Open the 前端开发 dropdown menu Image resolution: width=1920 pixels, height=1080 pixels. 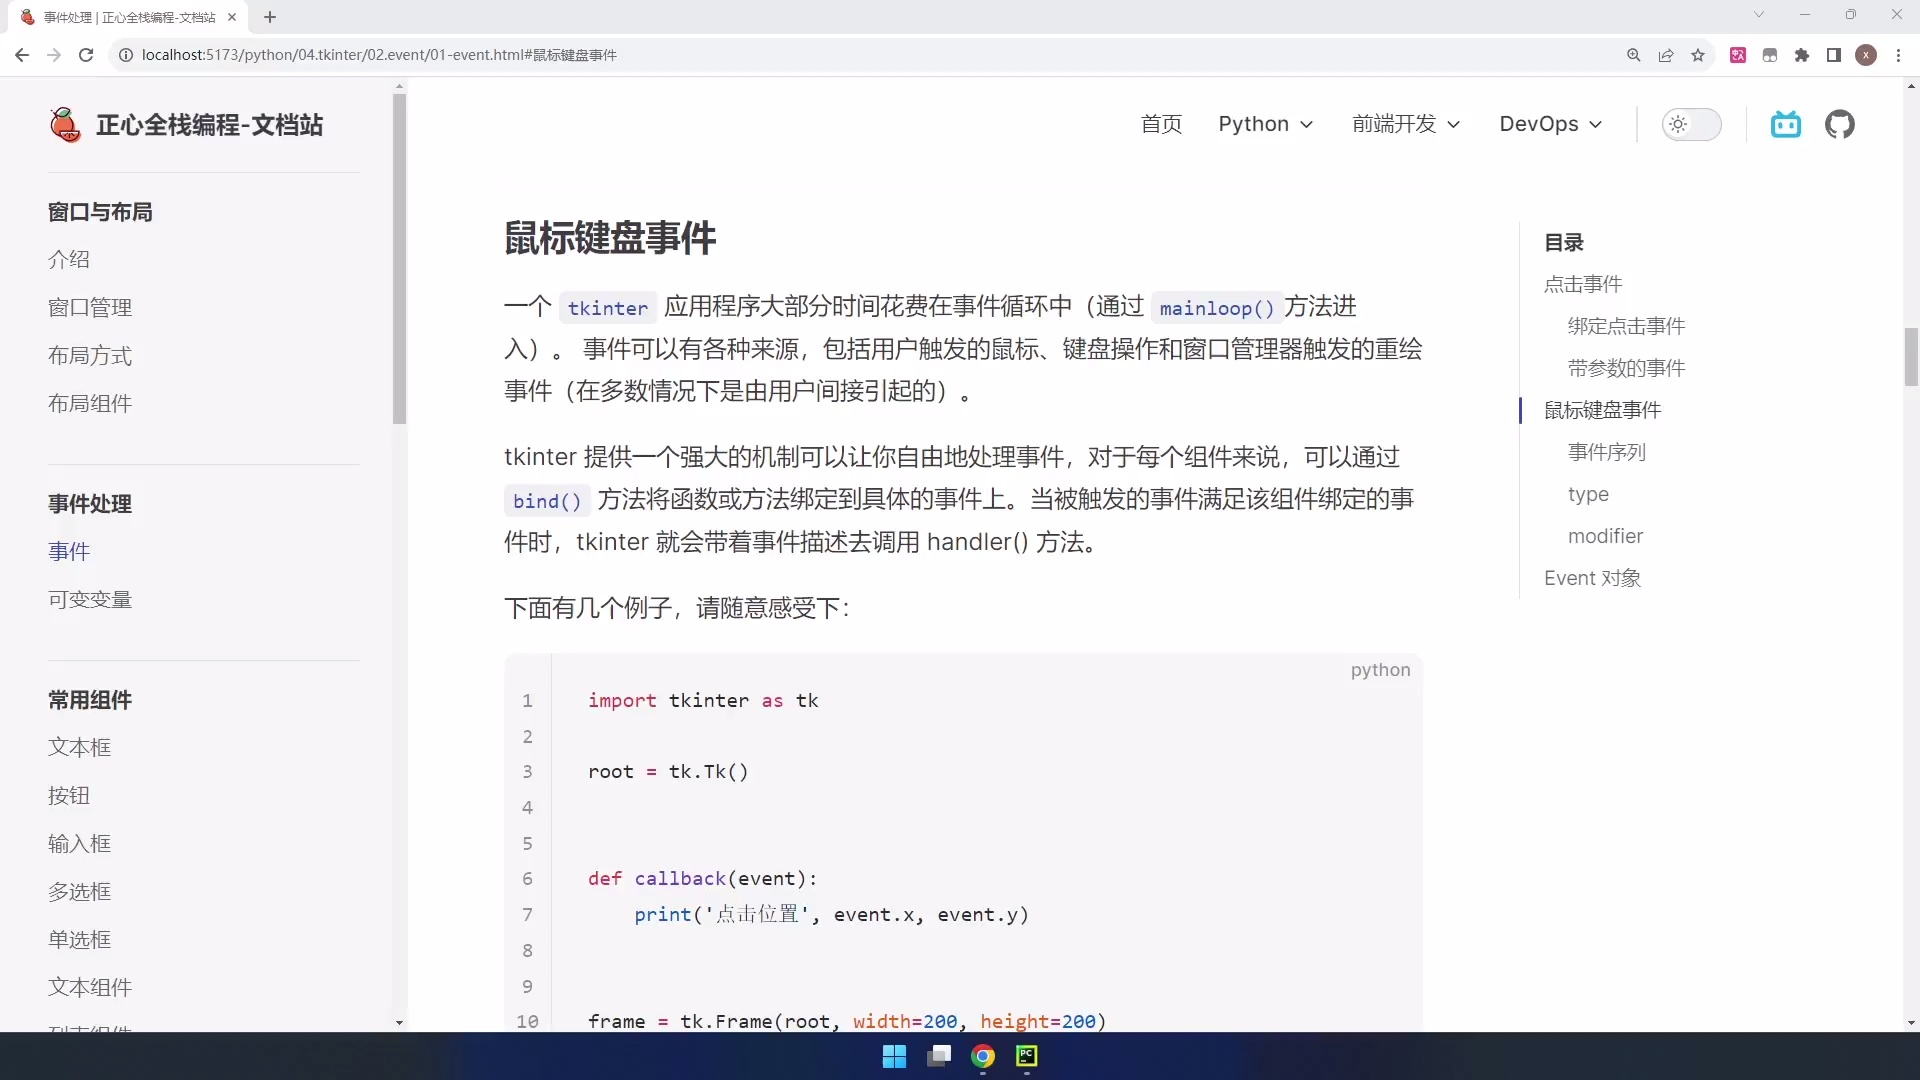pyautogui.click(x=1405, y=124)
